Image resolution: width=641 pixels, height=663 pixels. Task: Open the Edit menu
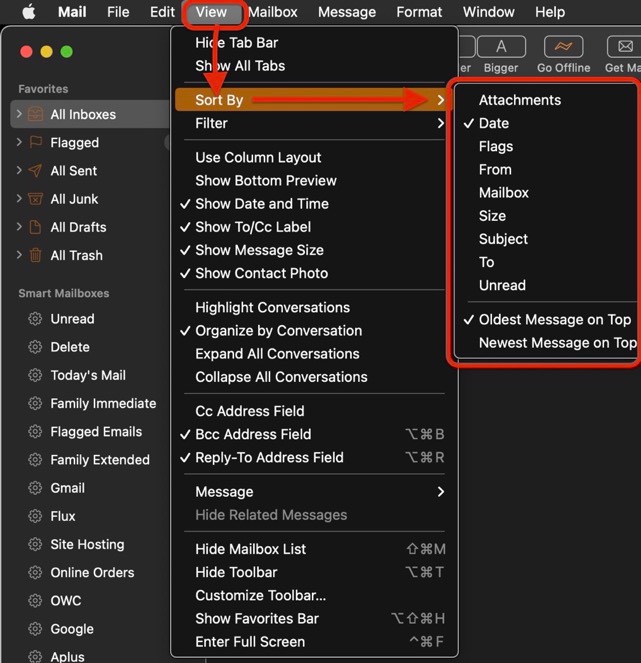[162, 12]
